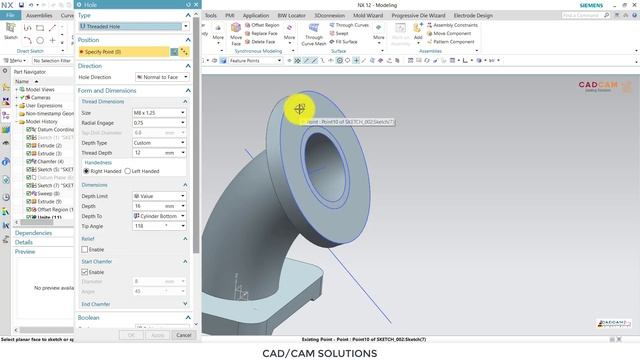This screenshot has width=640, height=360.
Task: Open the PMI ribbon tab
Action: click(230, 16)
